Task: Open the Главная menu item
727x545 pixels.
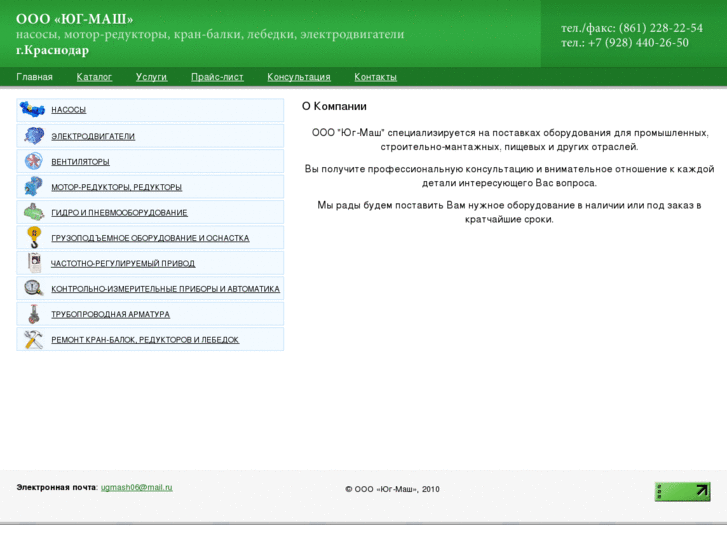Action: coord(34,77)
